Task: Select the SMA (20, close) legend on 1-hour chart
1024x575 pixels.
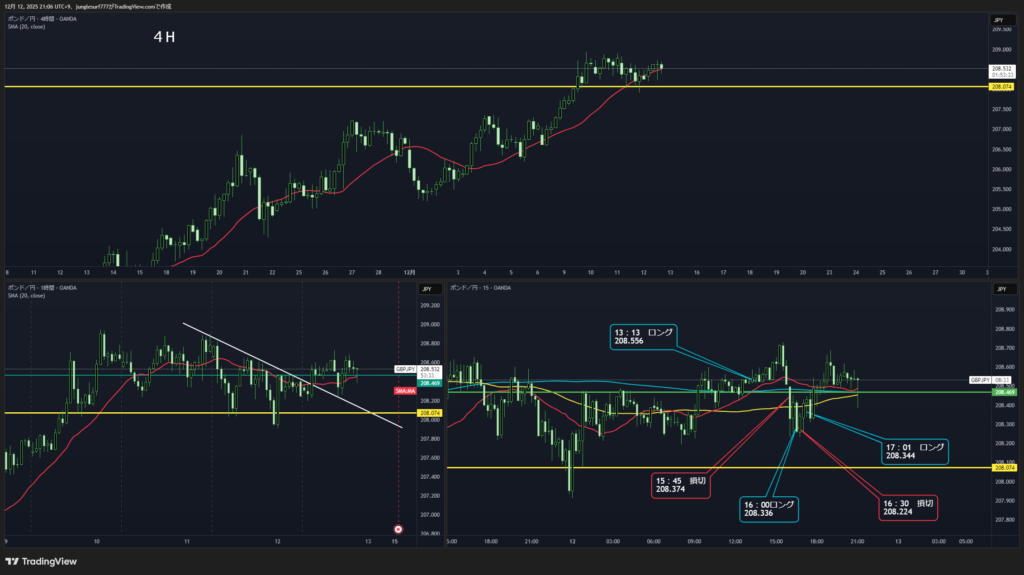Action: pos(27,296)
